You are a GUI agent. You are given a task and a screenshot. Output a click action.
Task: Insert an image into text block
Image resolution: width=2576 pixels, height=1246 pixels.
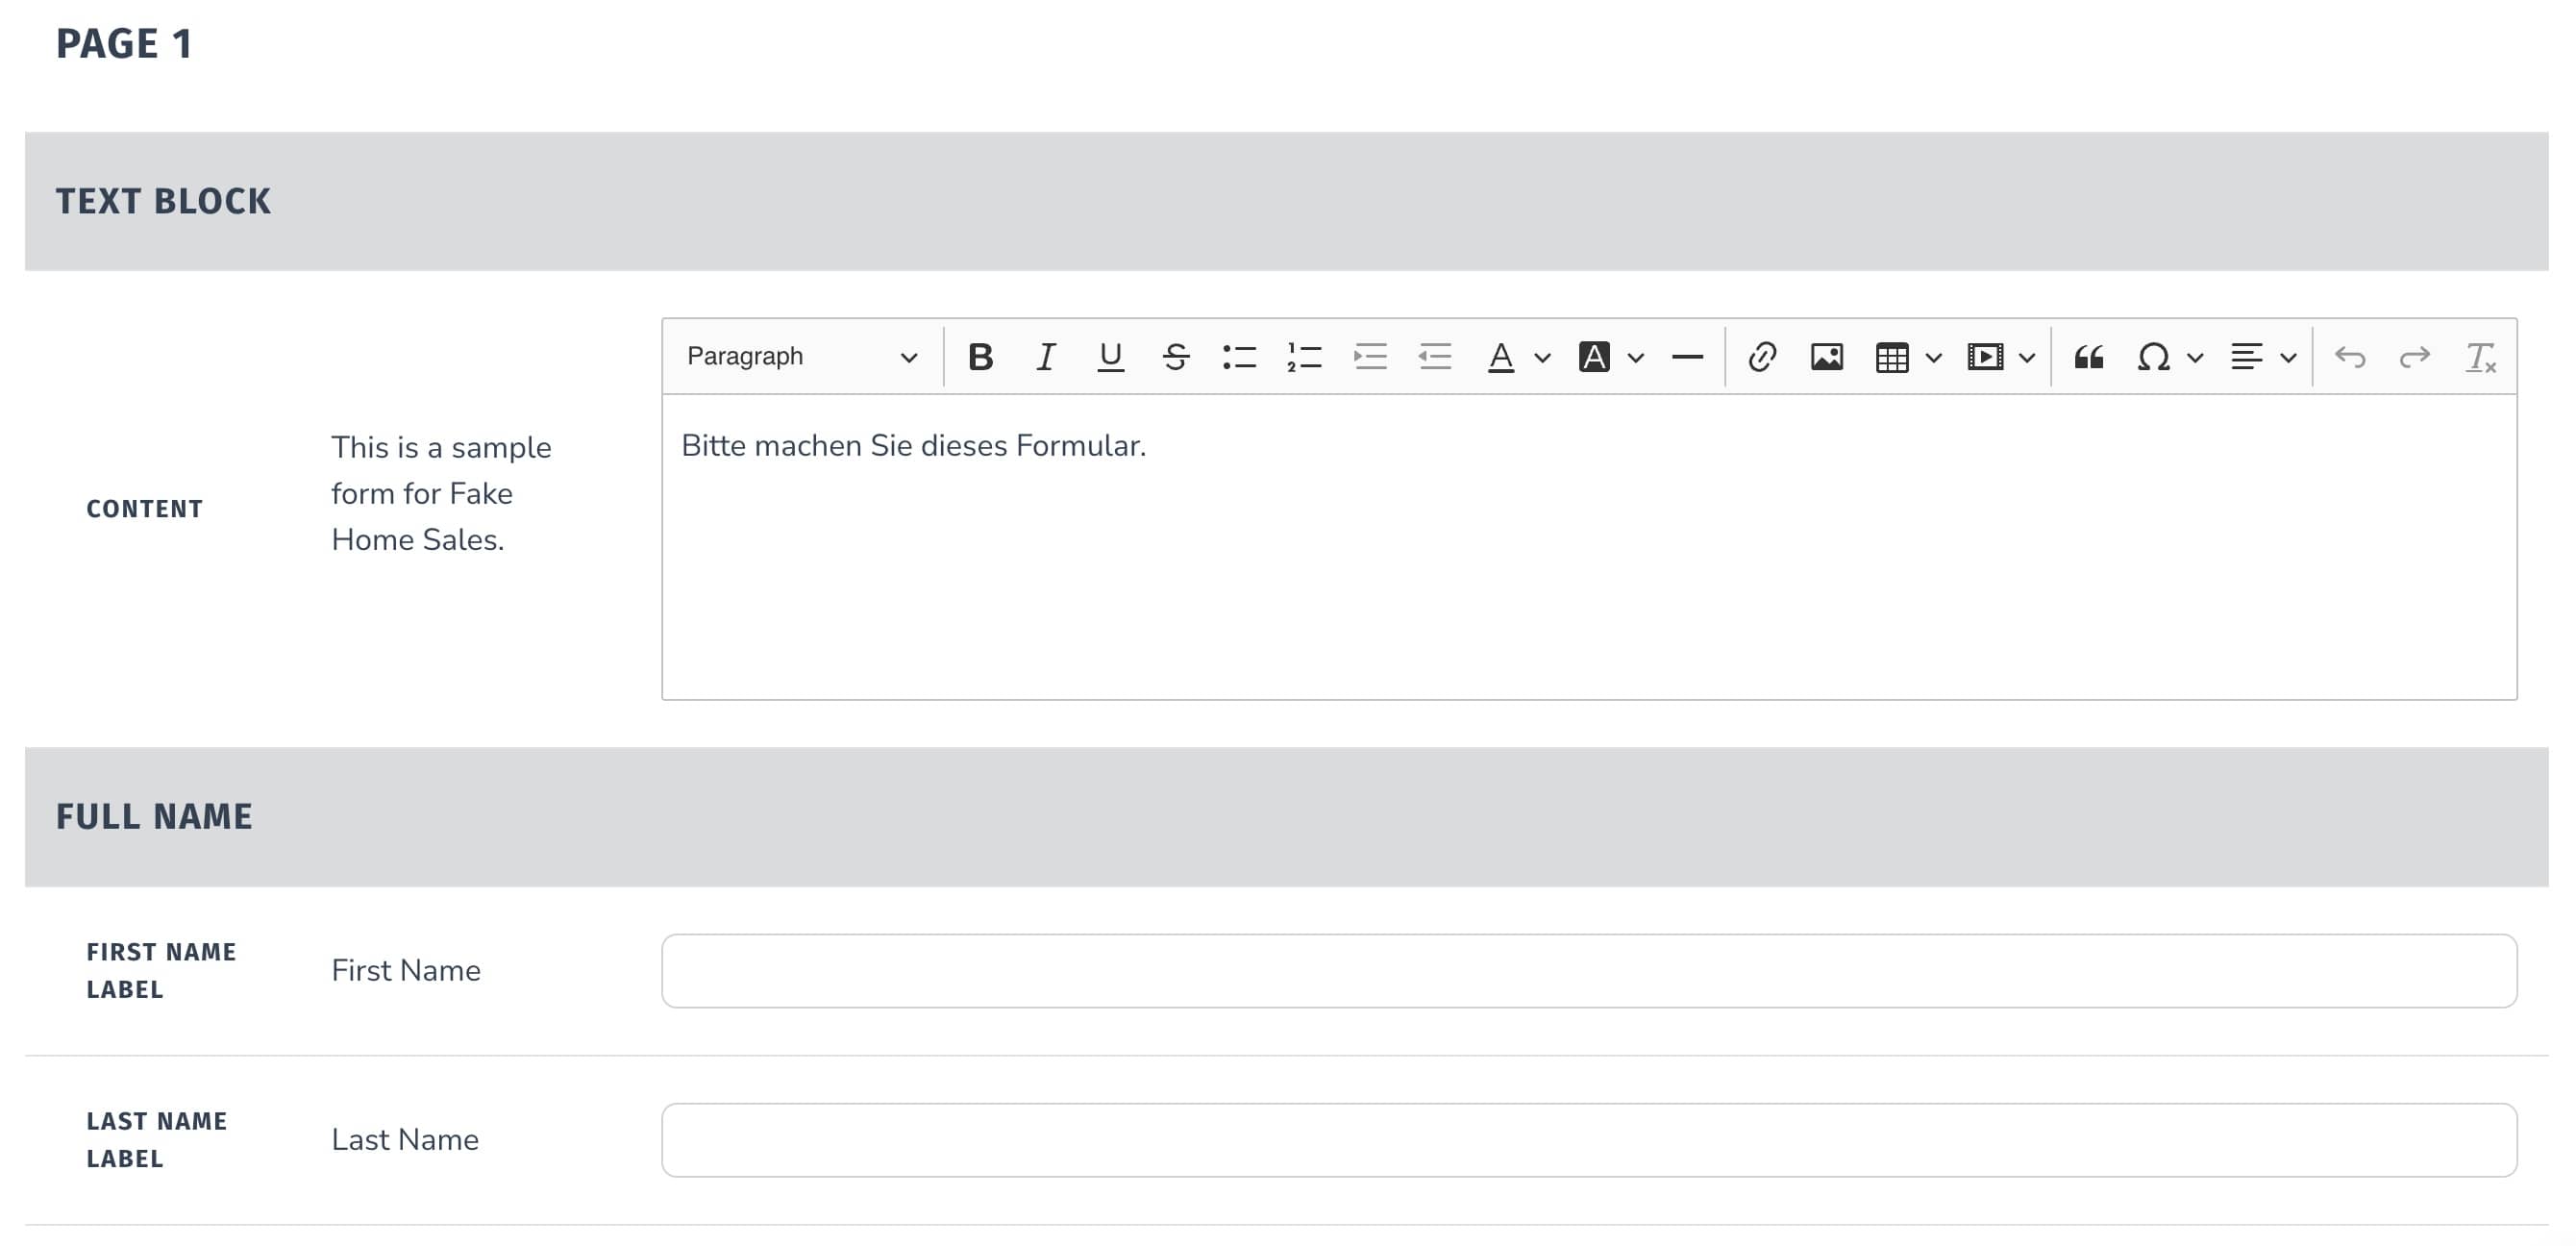1826,357
